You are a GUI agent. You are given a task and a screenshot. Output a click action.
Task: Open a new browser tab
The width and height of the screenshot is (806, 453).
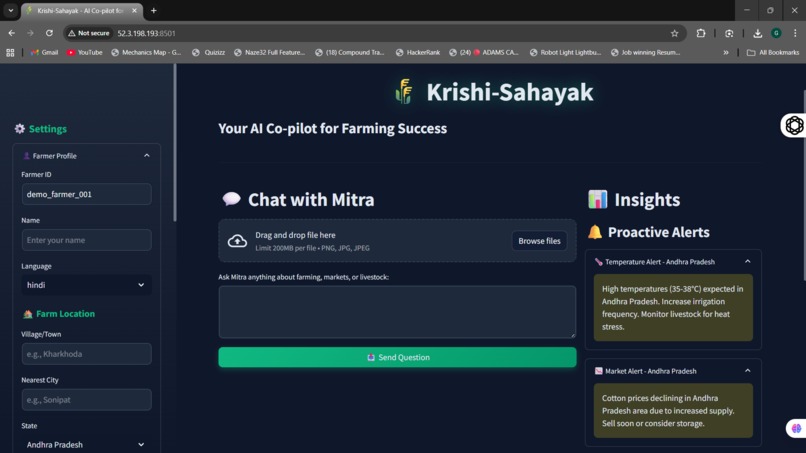(x=153, y=10)
